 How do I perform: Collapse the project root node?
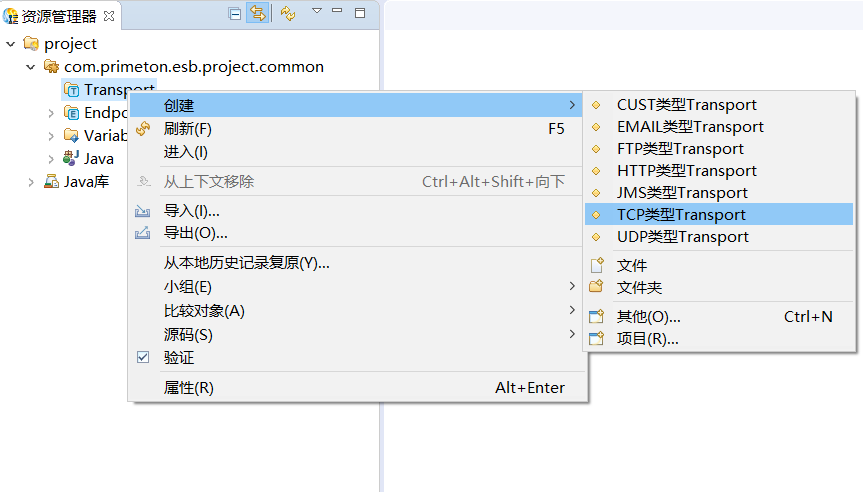coord(11,44)
